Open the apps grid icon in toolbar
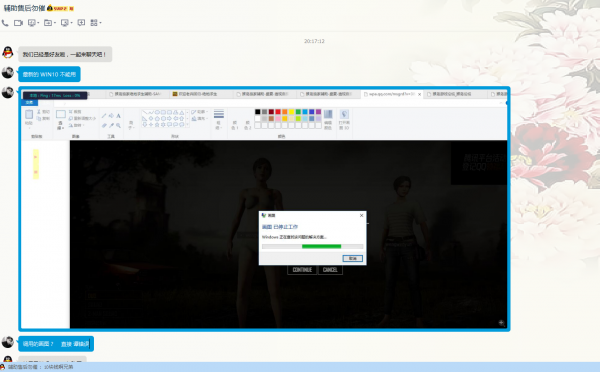This screenshot has width=600, height=372. [x=94, y=23]
